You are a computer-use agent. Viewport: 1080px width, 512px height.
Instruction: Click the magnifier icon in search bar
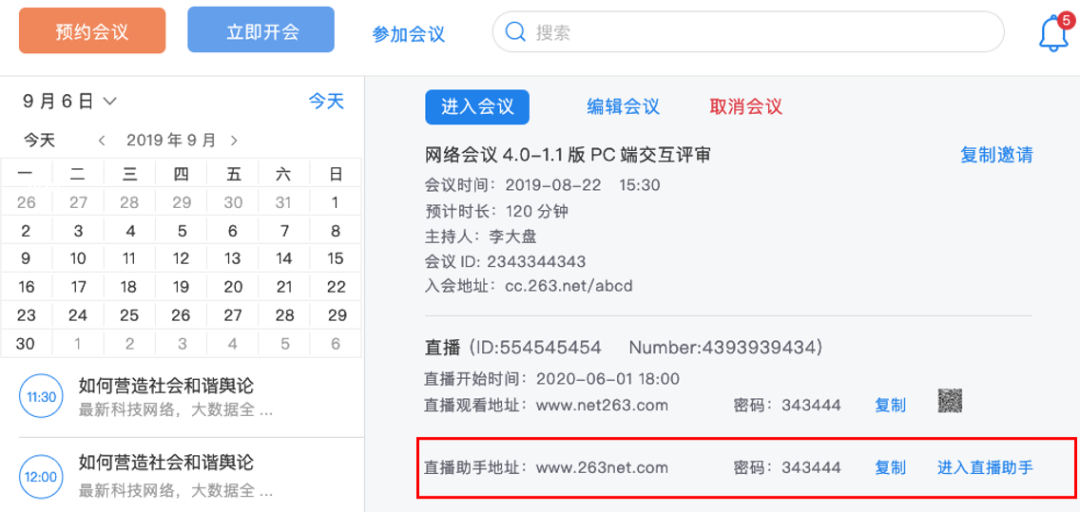pos(516,32)
